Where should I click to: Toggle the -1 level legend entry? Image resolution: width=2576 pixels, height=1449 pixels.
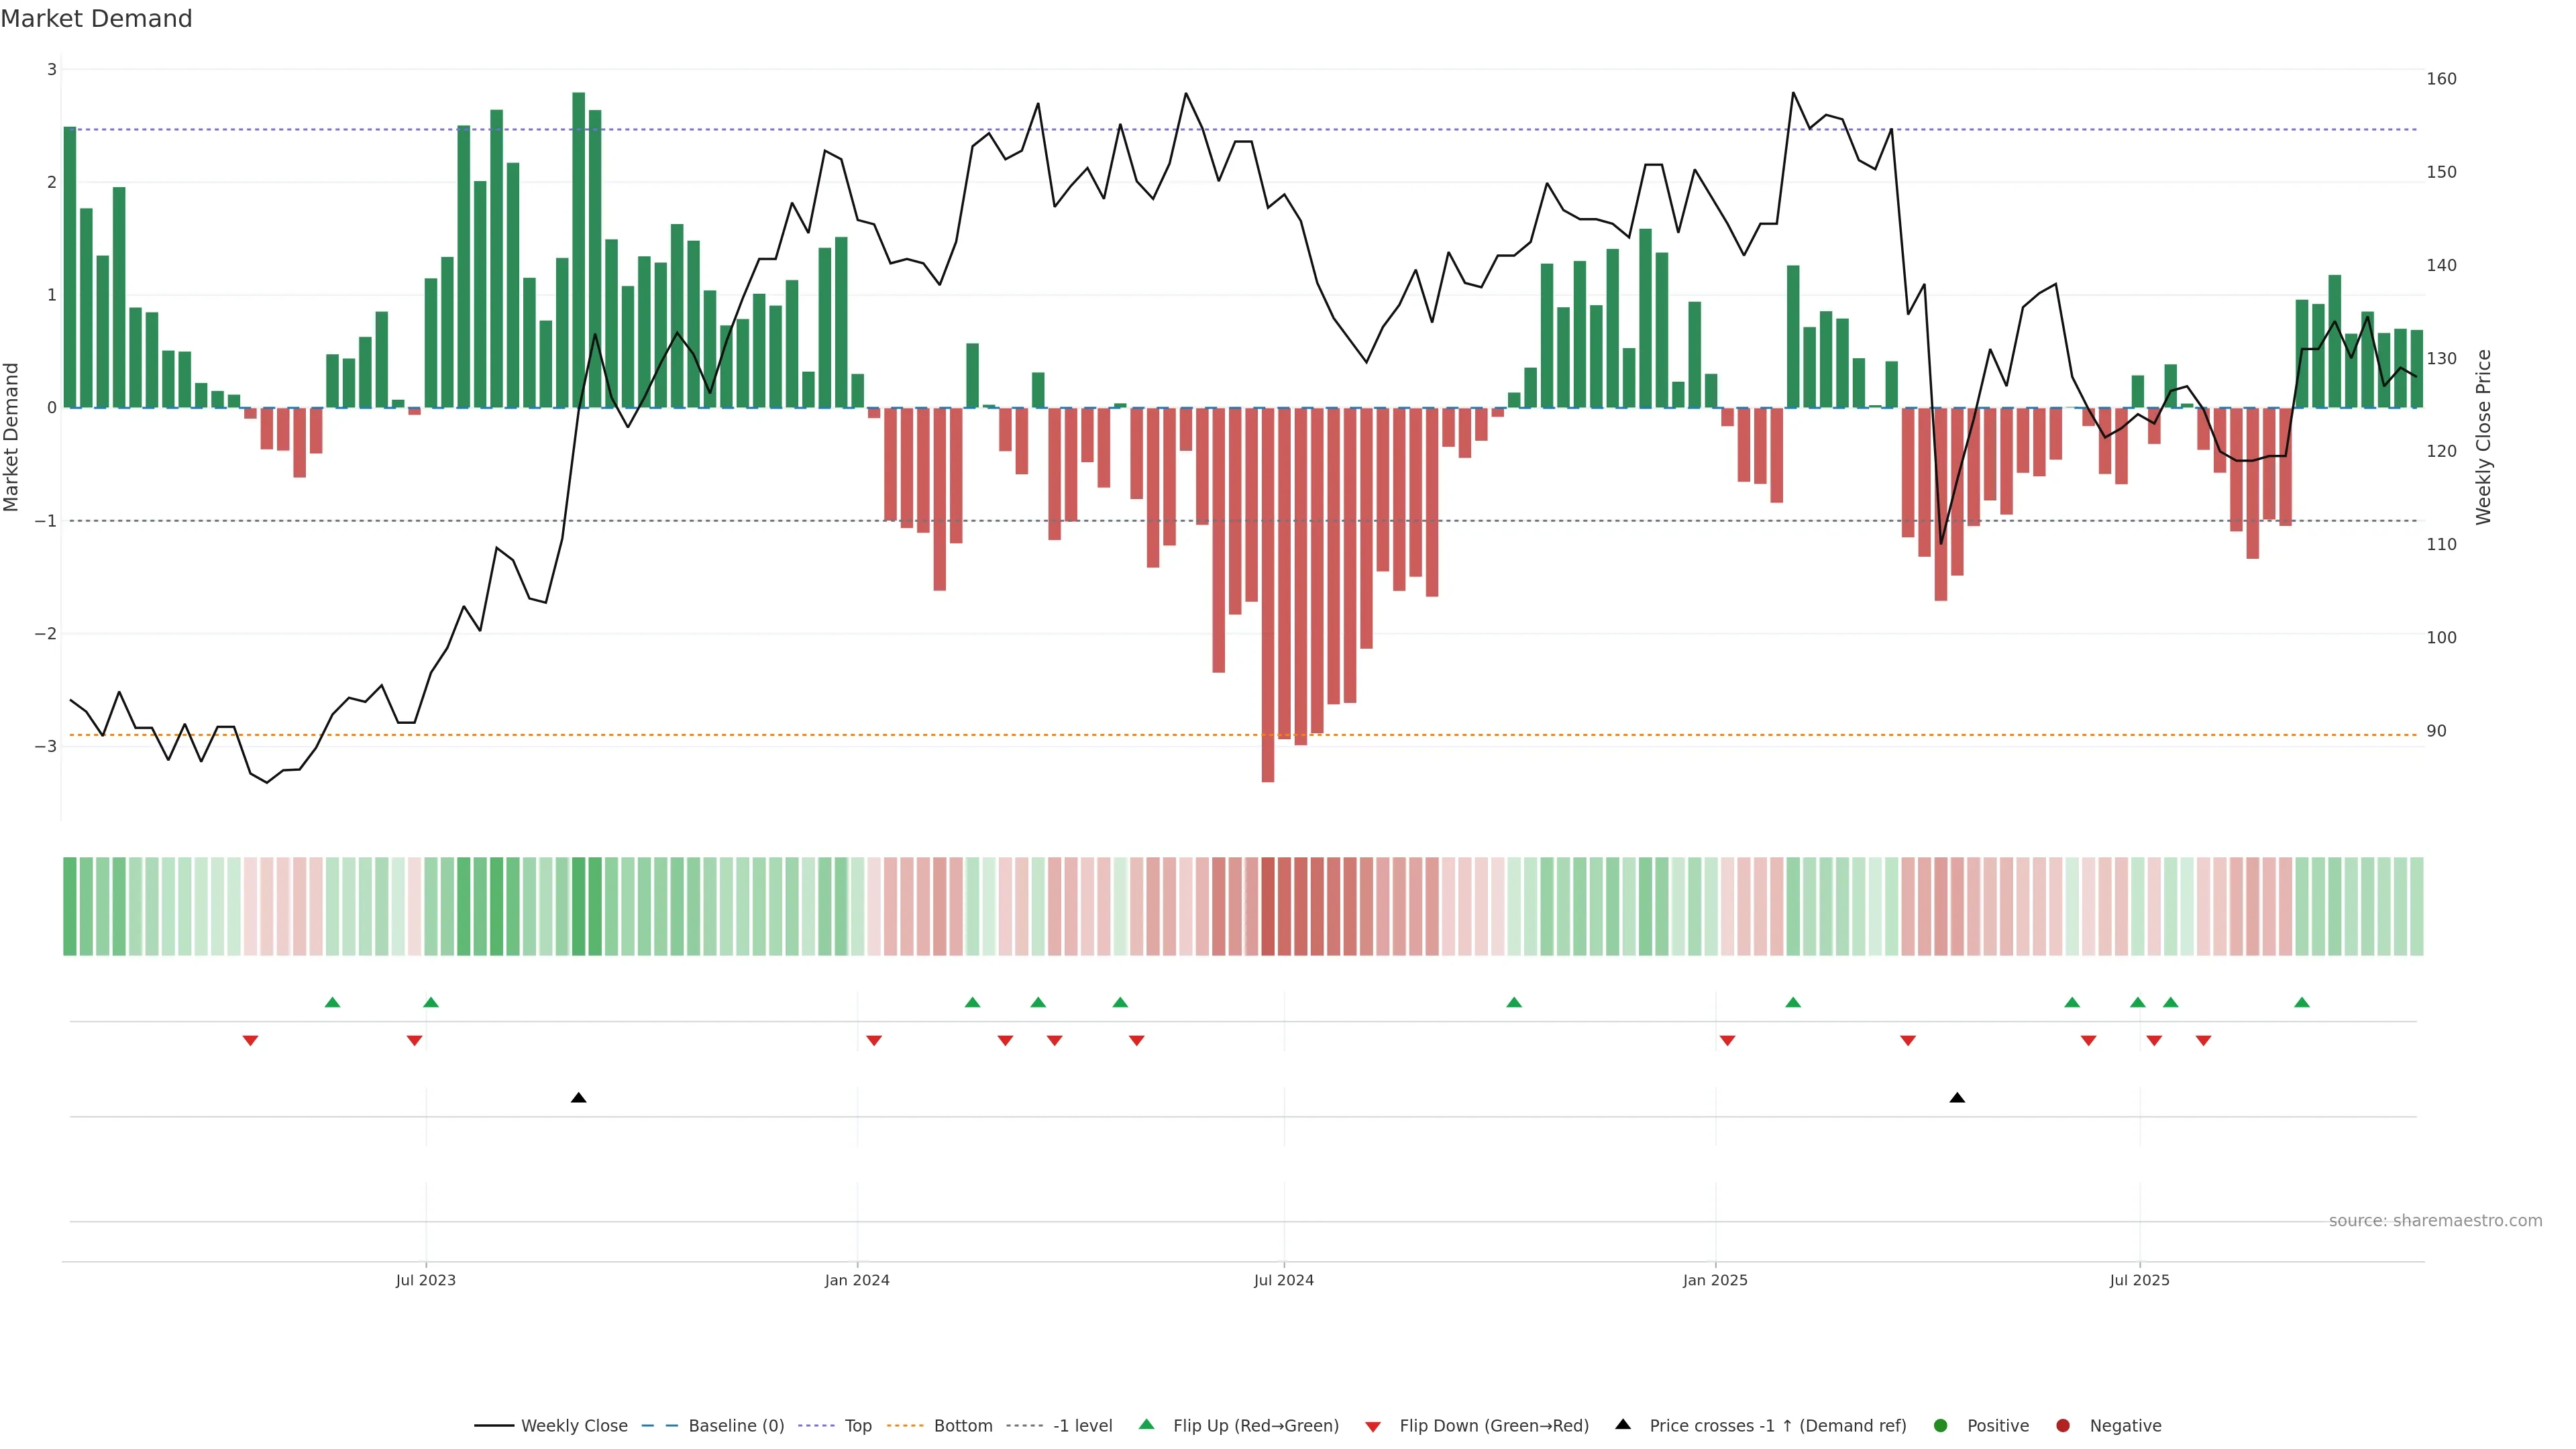coord(1082,1425)
